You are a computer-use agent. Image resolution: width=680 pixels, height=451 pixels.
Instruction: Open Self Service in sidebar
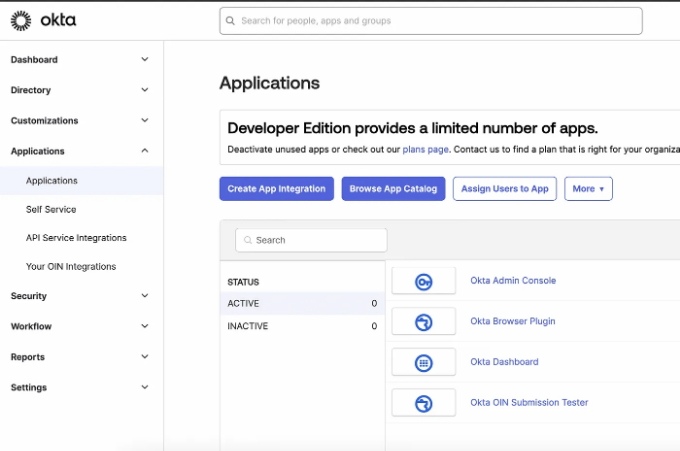51,209
